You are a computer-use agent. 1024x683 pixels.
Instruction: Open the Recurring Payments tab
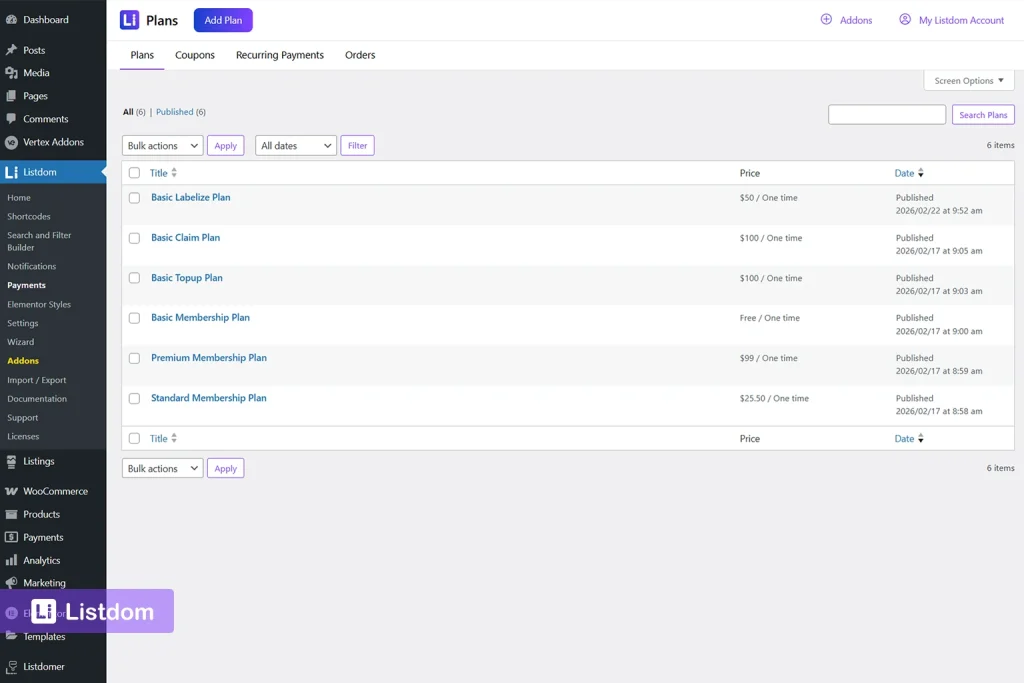[x=279, y=55]
